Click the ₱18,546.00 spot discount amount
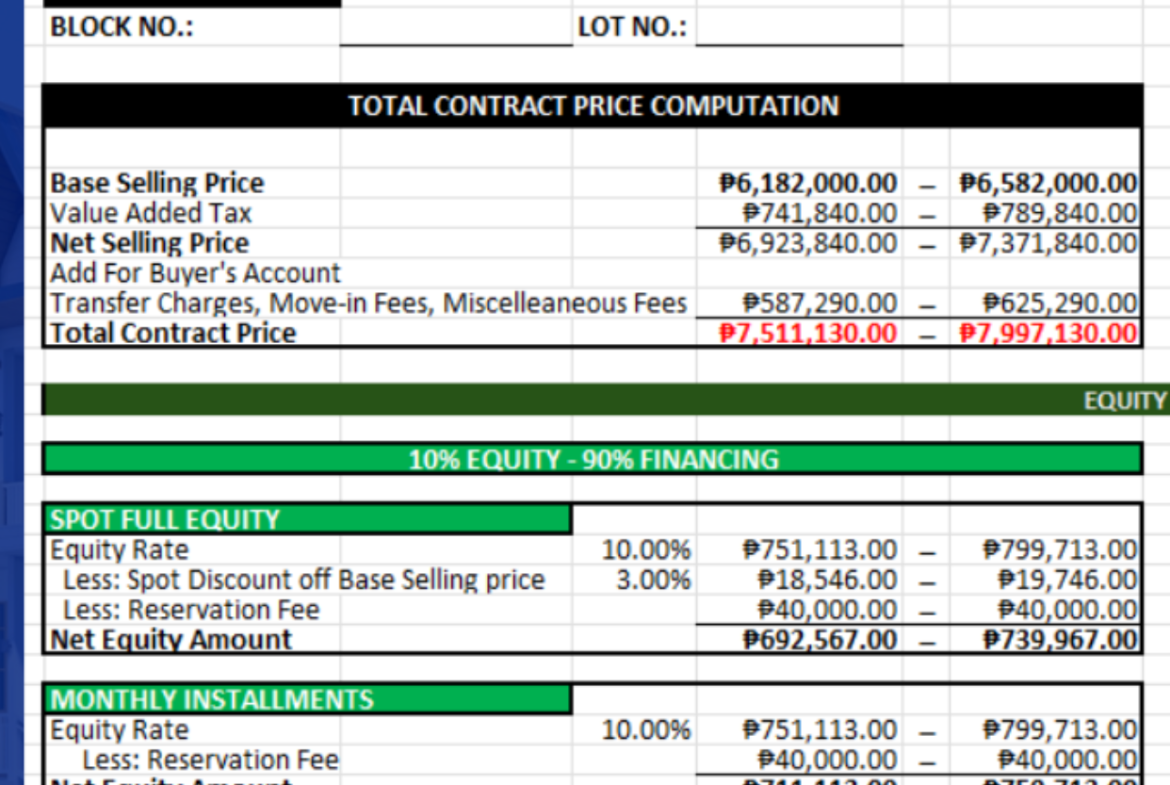Viewport: 1170px width, 785px height. 826,580
